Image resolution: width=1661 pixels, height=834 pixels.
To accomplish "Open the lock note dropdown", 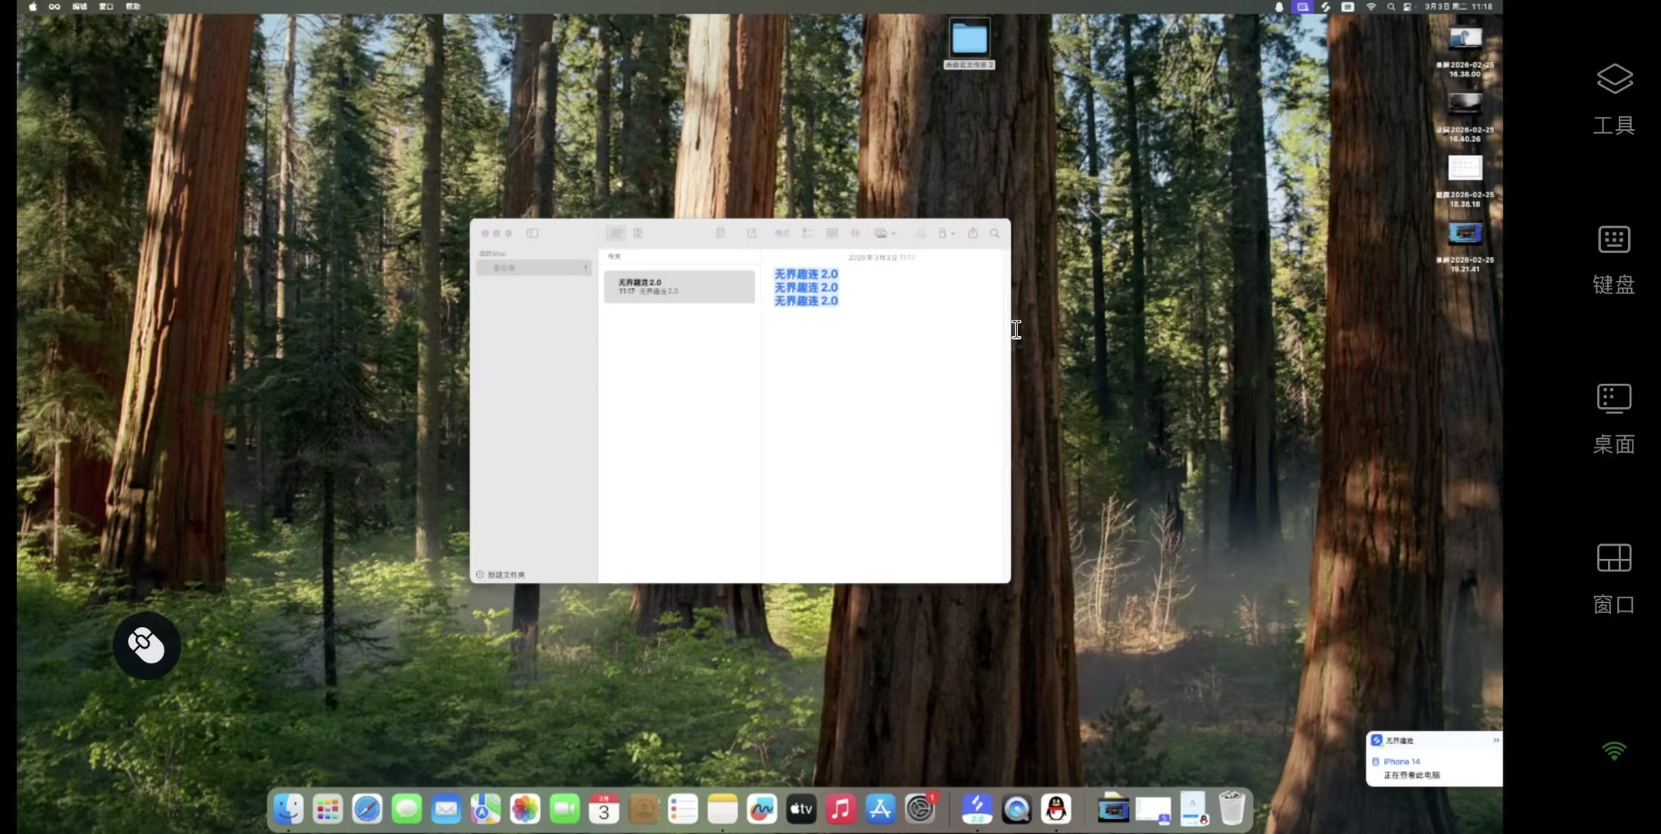I will [945, 233].
